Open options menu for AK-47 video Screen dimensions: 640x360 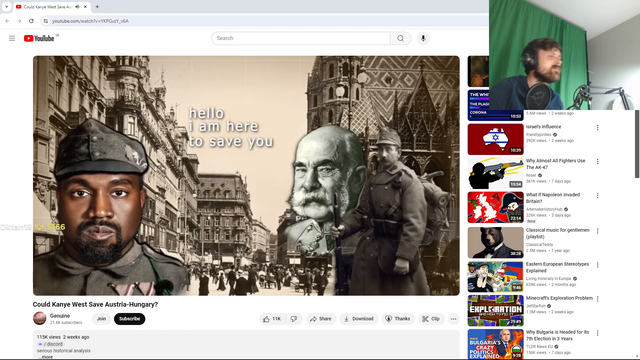coord(598,162)
